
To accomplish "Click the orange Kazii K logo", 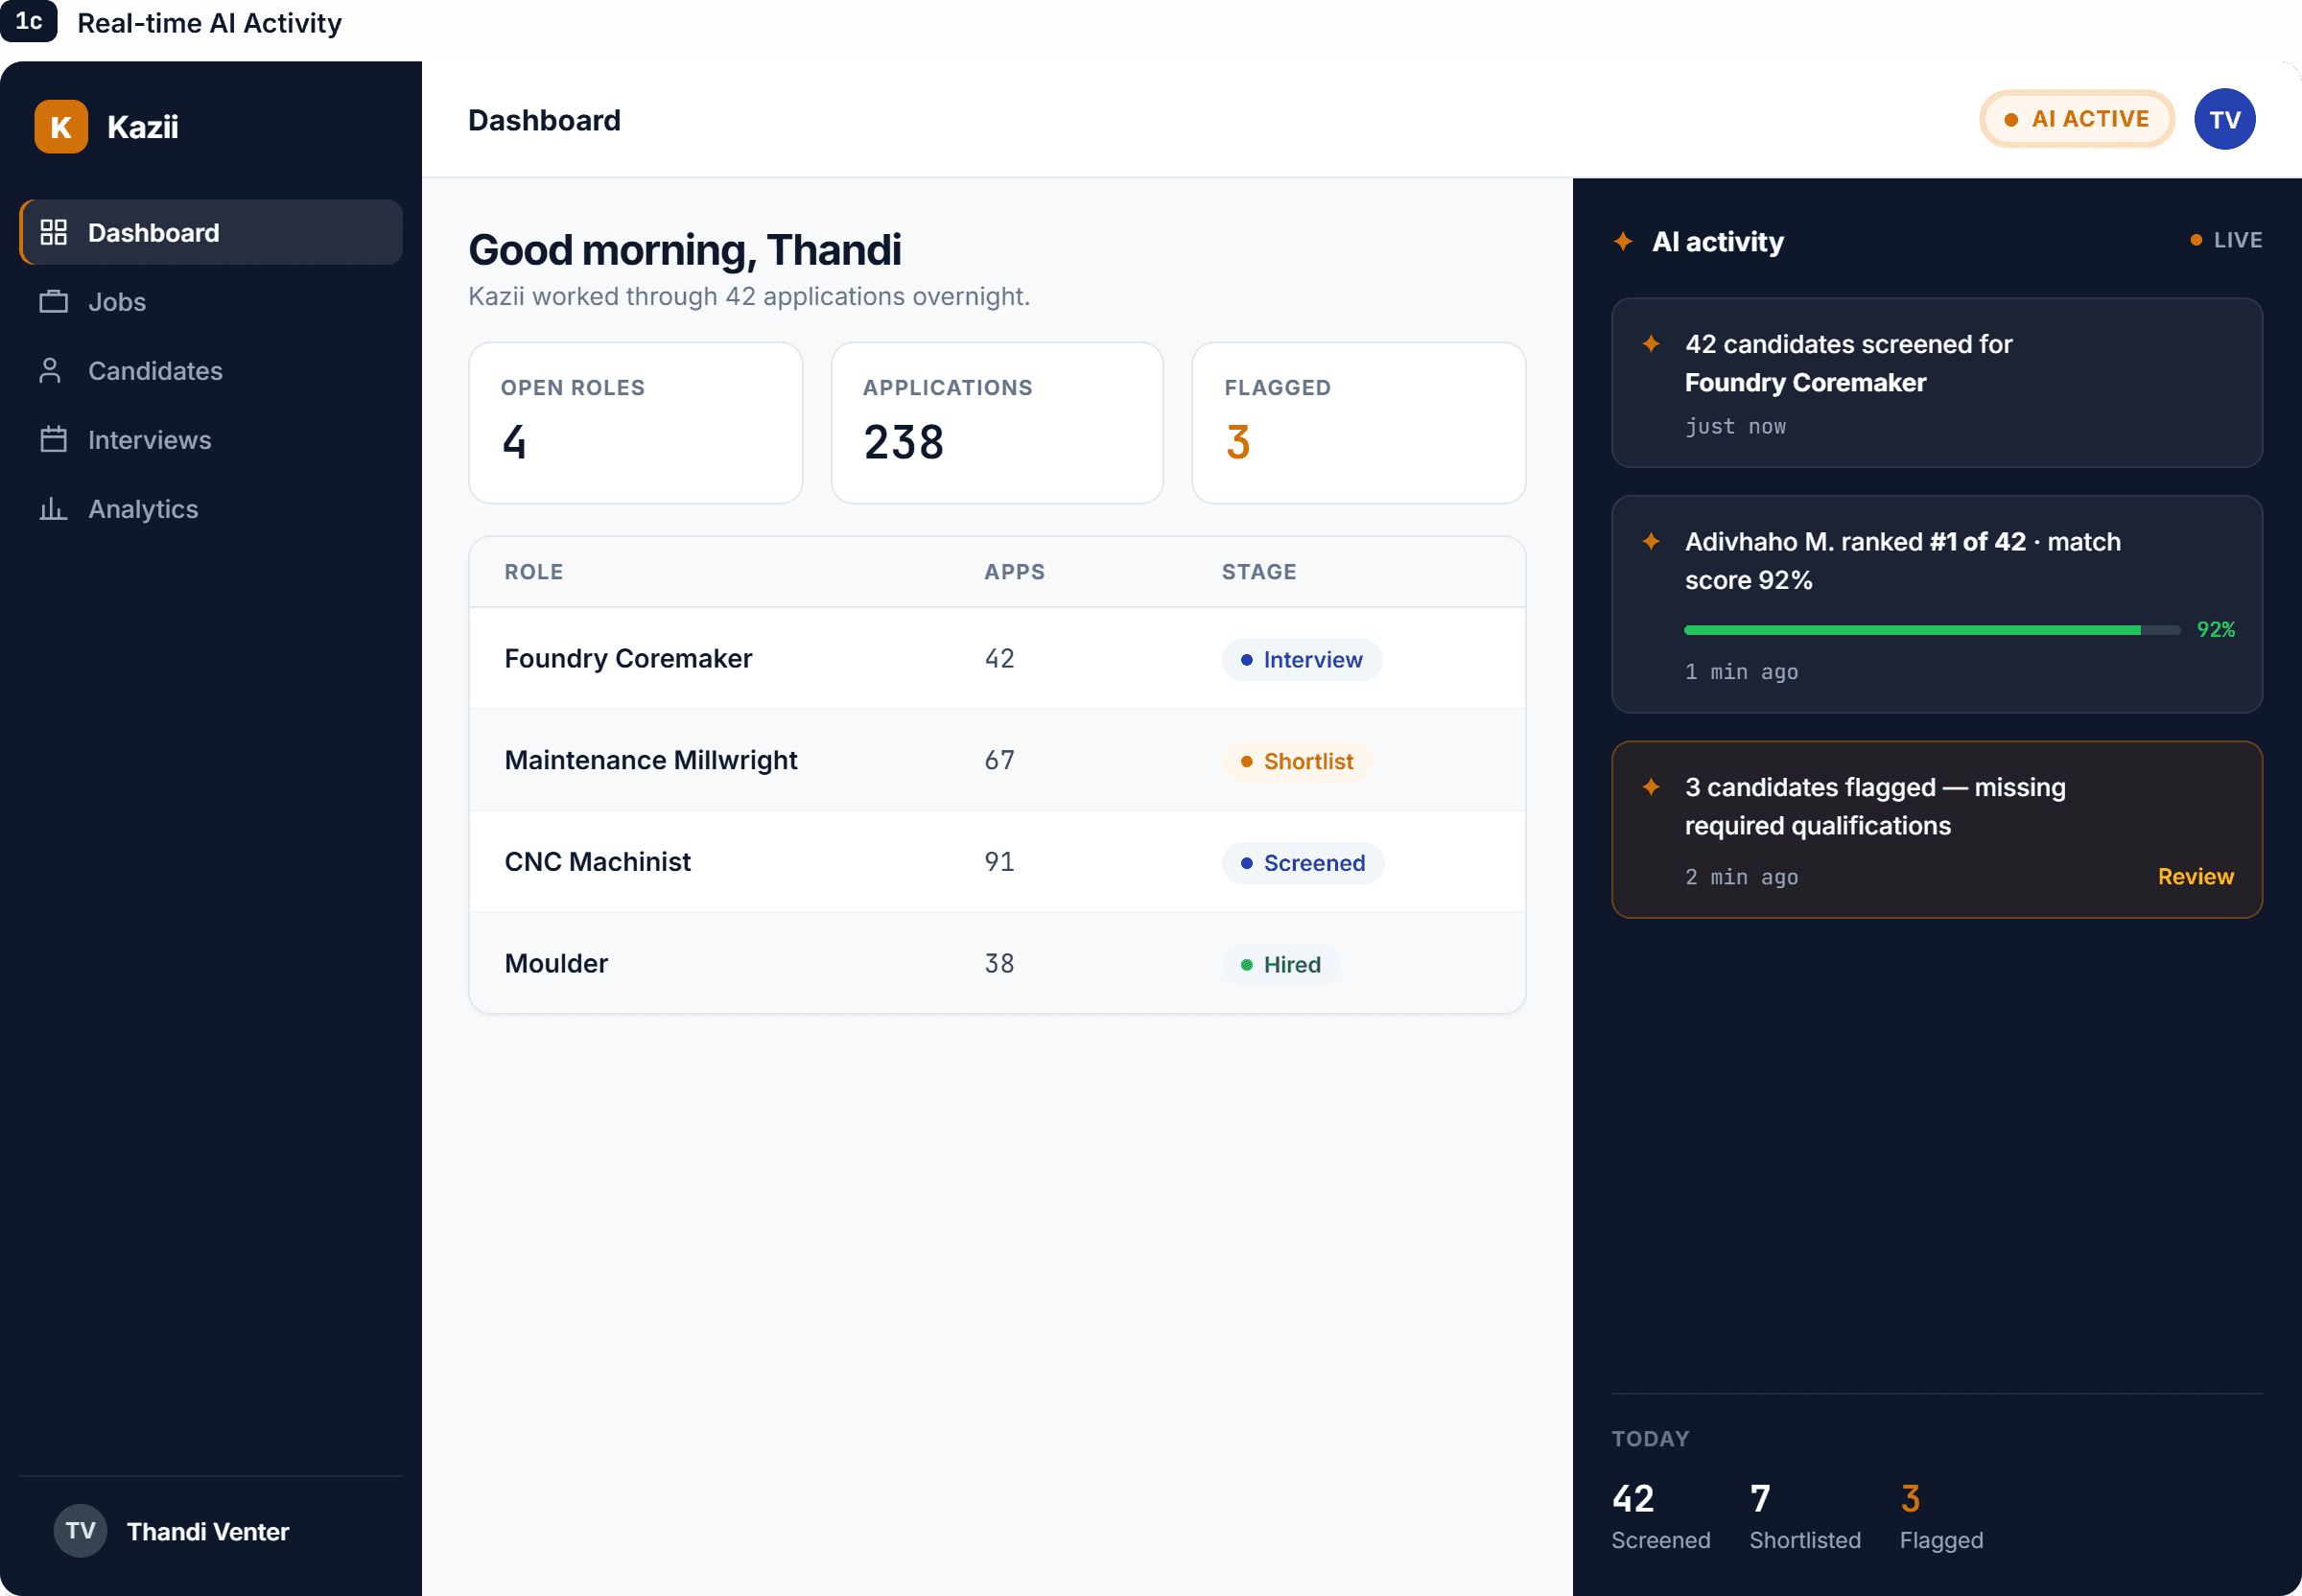I will coord(61,127).
